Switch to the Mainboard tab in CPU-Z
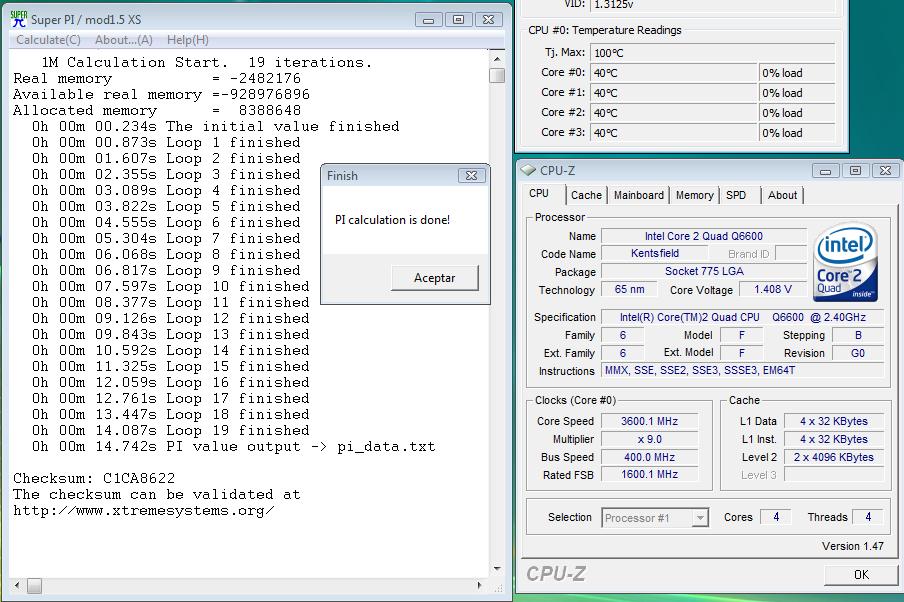Viewport: 904px width, 602px height. [x=639, y=195]
